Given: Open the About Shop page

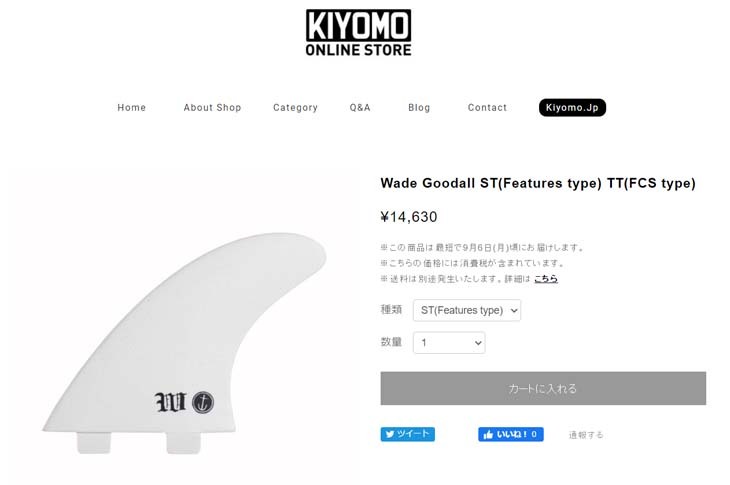Looking at the screenshot, I should [x=212, y=108].
